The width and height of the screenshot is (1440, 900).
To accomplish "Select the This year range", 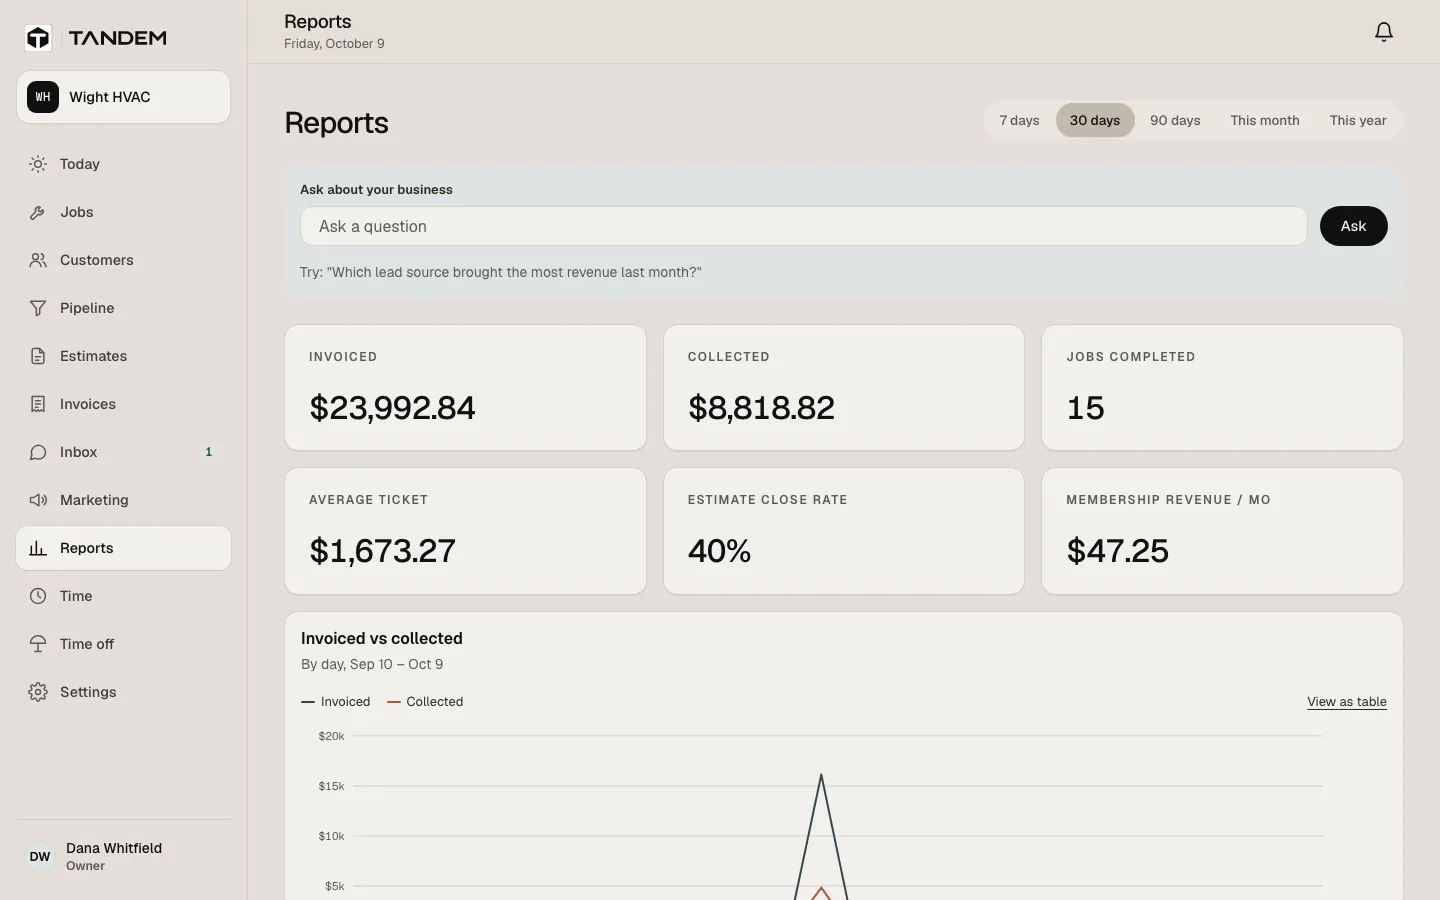I will 1358,120.
